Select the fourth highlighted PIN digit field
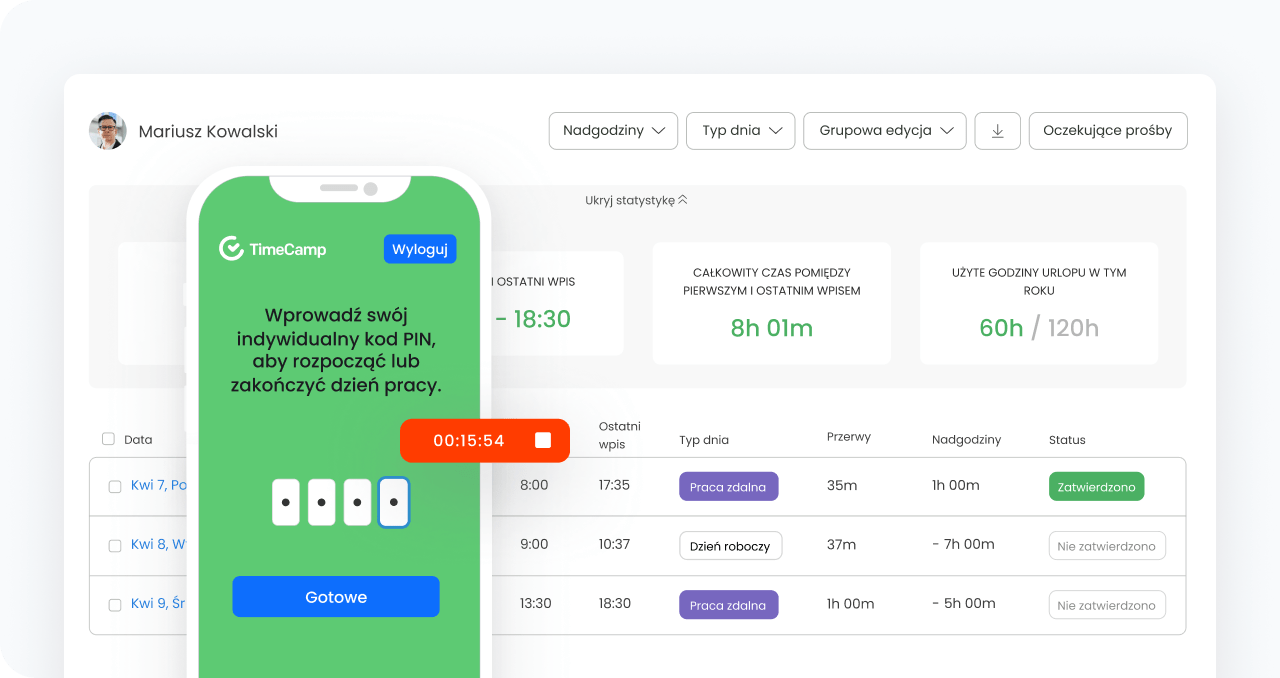The height and width of the screenshot is (678, 1280). click(x=394, y=502)
